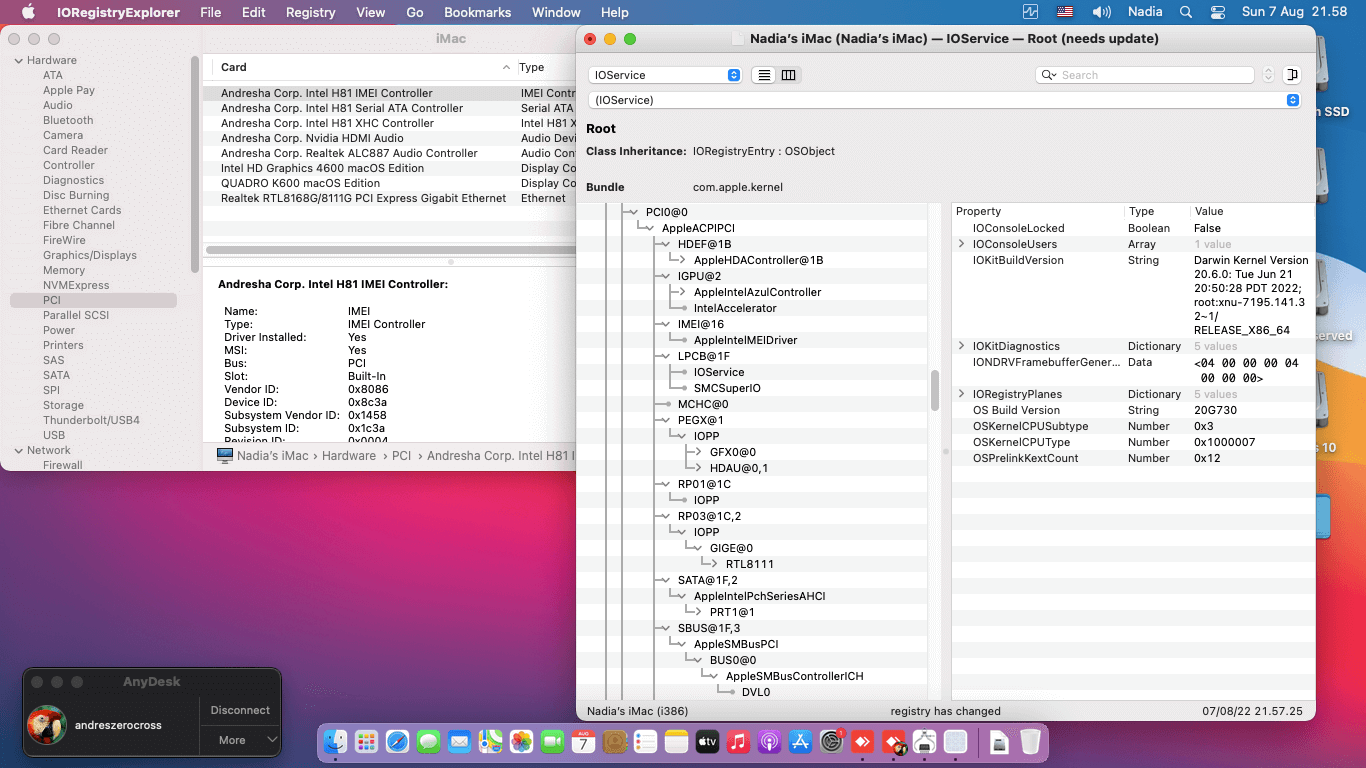The width and height of the screenshot is (1366, 768).
Task: Open Podcasts from the Dock
Action: tap(769, 742)
